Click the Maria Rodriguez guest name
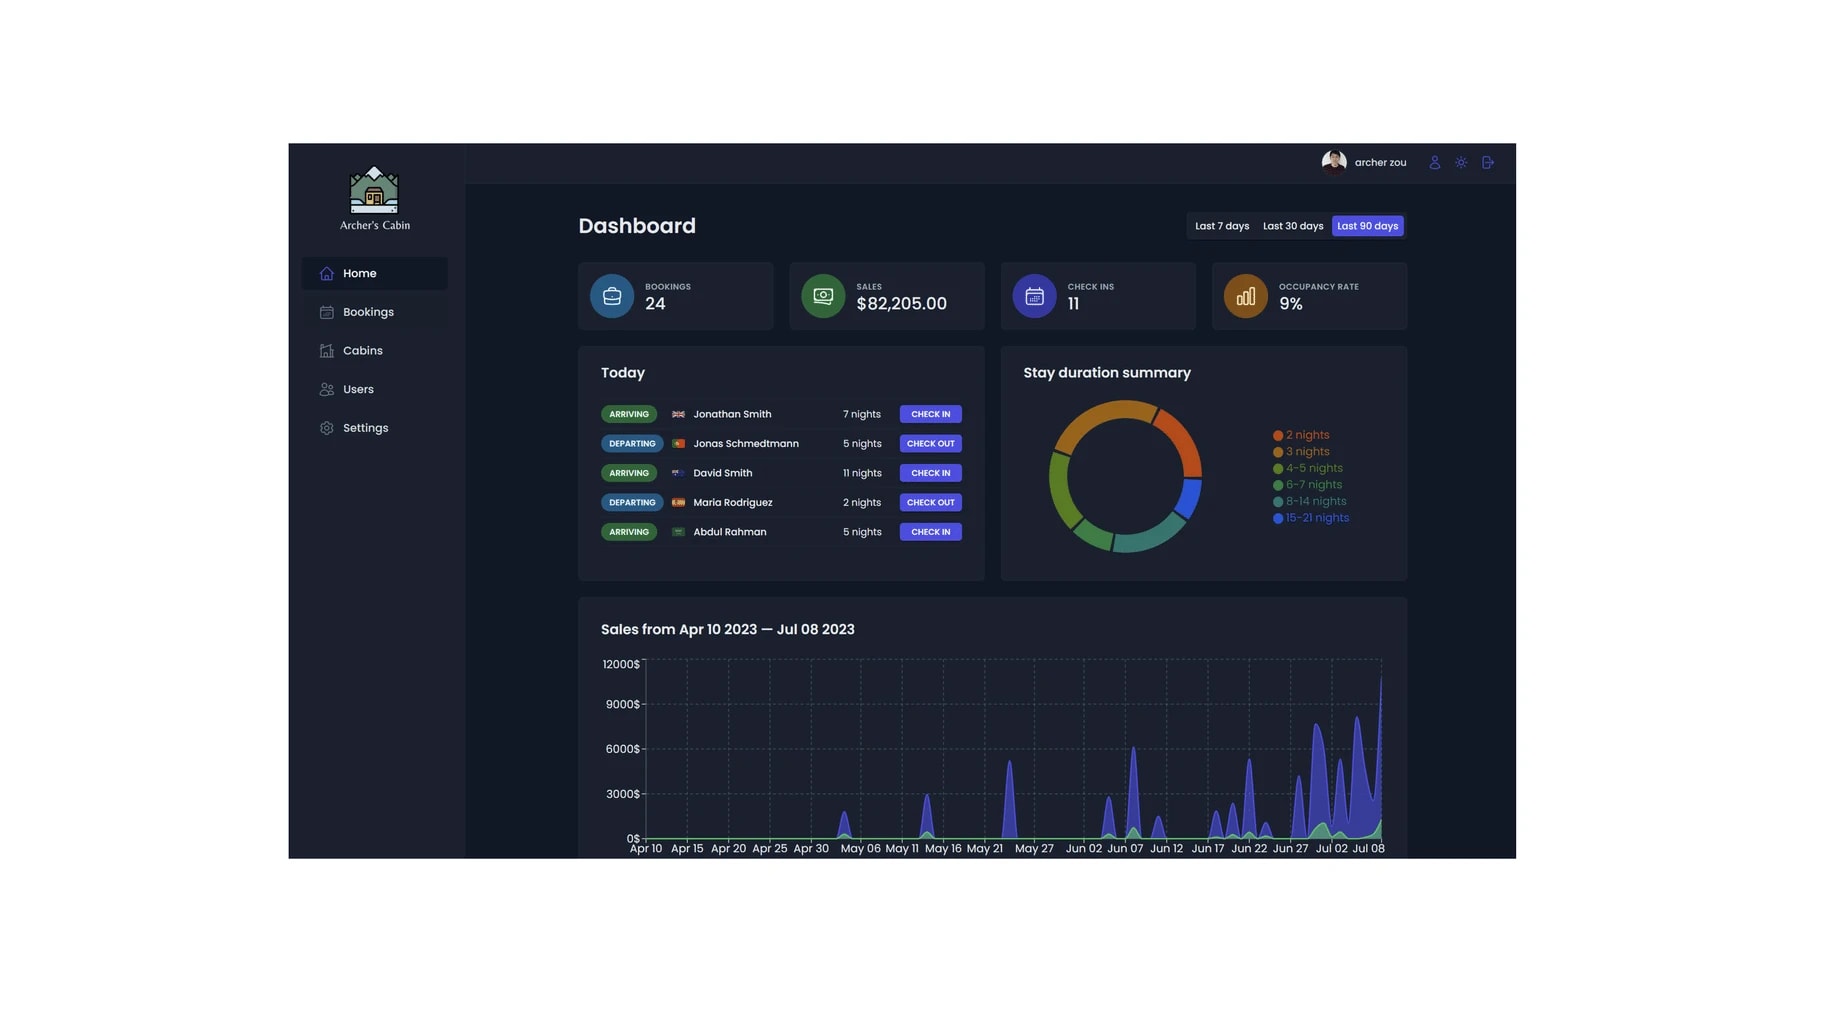 (x=732, y=502)
